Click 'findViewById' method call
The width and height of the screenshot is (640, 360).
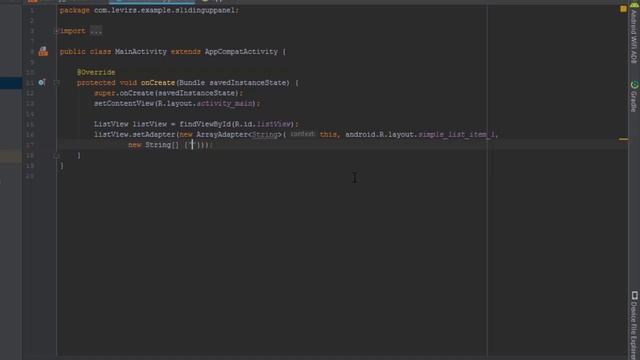[205, 124]
